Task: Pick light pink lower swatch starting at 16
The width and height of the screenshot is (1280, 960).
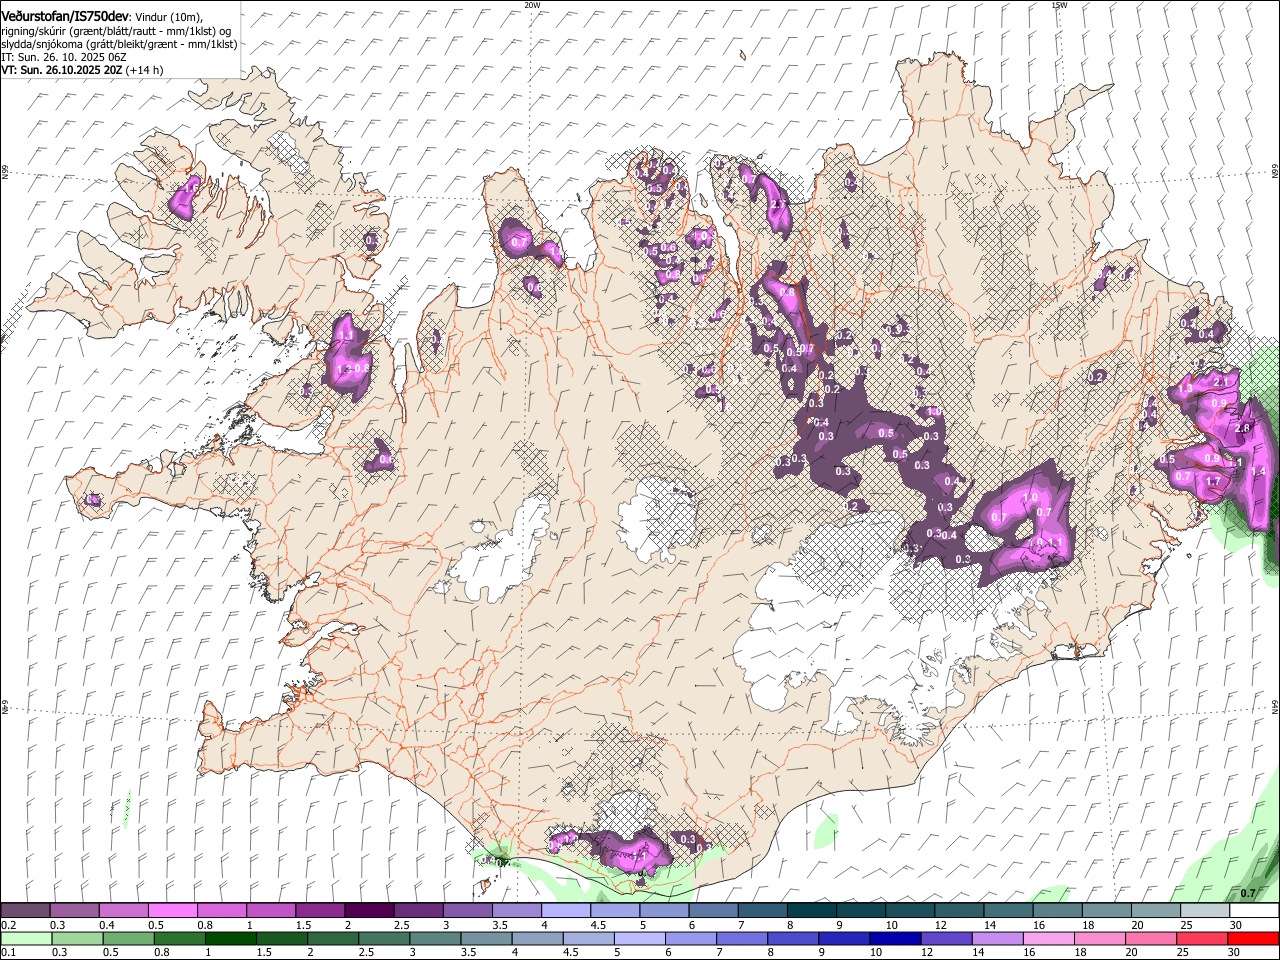Action: pyautogui.click(x=1047, y=938)
